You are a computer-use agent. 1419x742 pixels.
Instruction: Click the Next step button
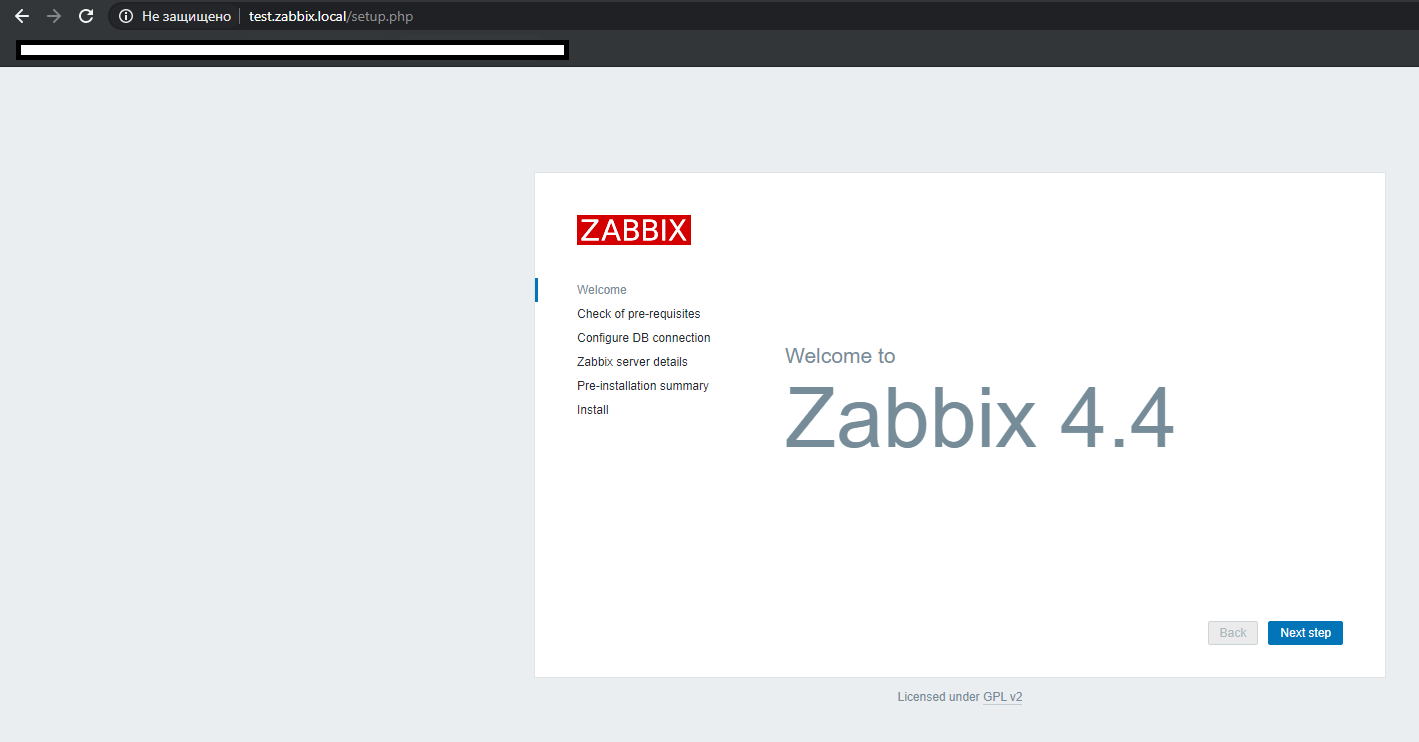(x=1305, y=633)
